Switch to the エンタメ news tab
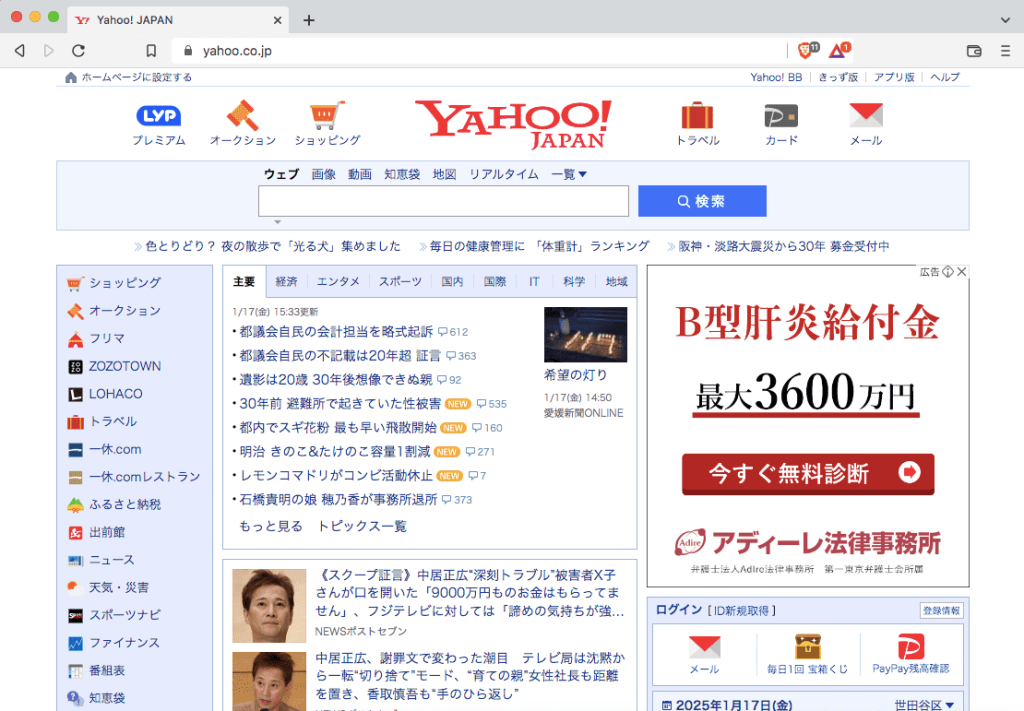1024x711 pixels. coord(338,281)
